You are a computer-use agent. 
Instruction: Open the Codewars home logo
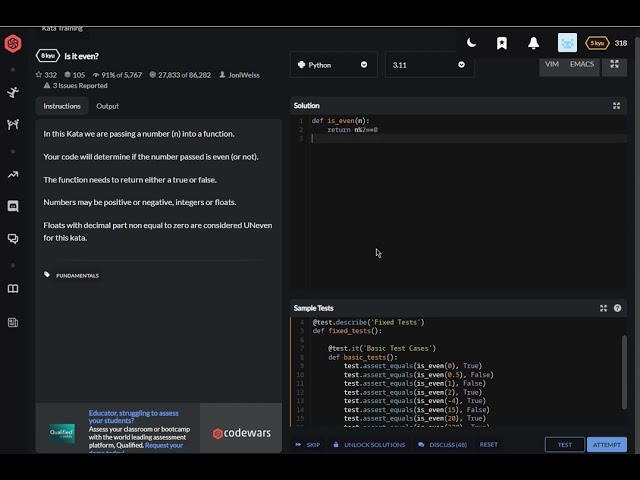pos(13,43)
